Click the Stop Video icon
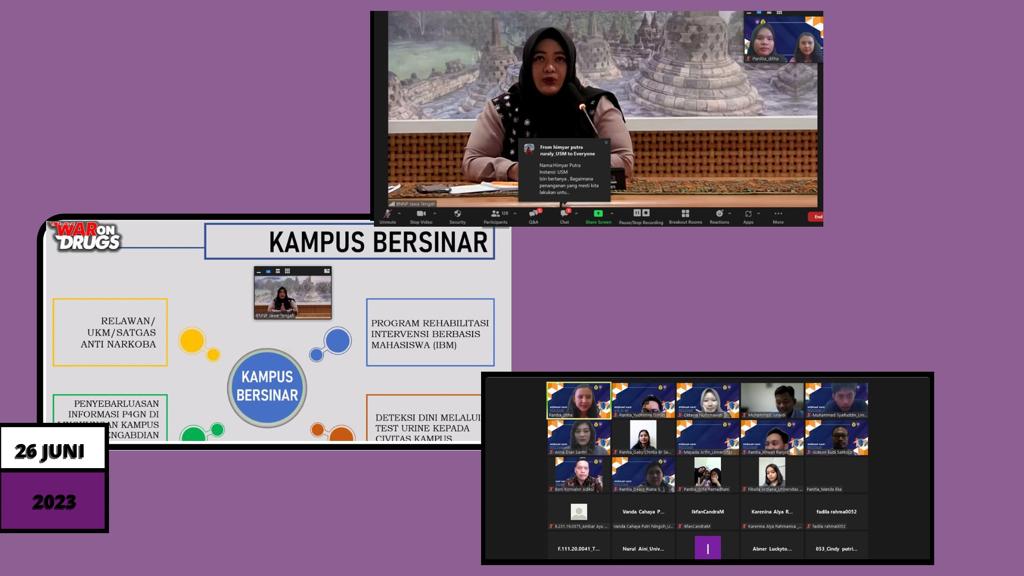The image size is (1024, 576). [x=419, y=215]
